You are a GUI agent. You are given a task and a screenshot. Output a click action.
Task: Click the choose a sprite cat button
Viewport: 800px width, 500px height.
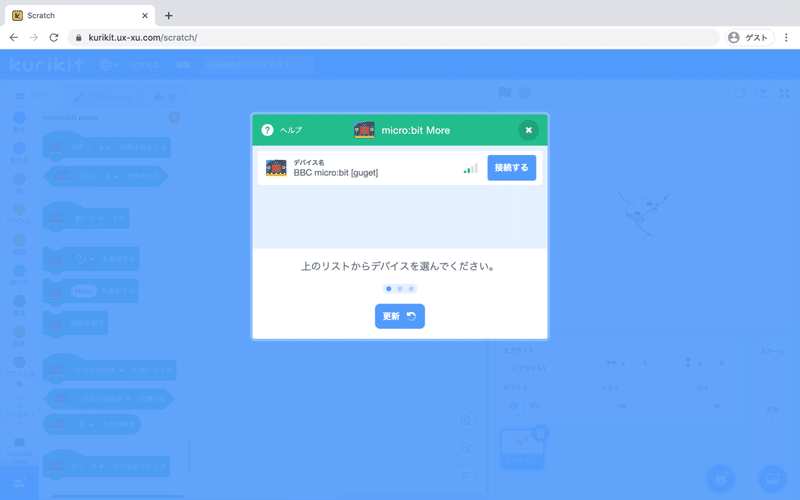coord(720,479)
